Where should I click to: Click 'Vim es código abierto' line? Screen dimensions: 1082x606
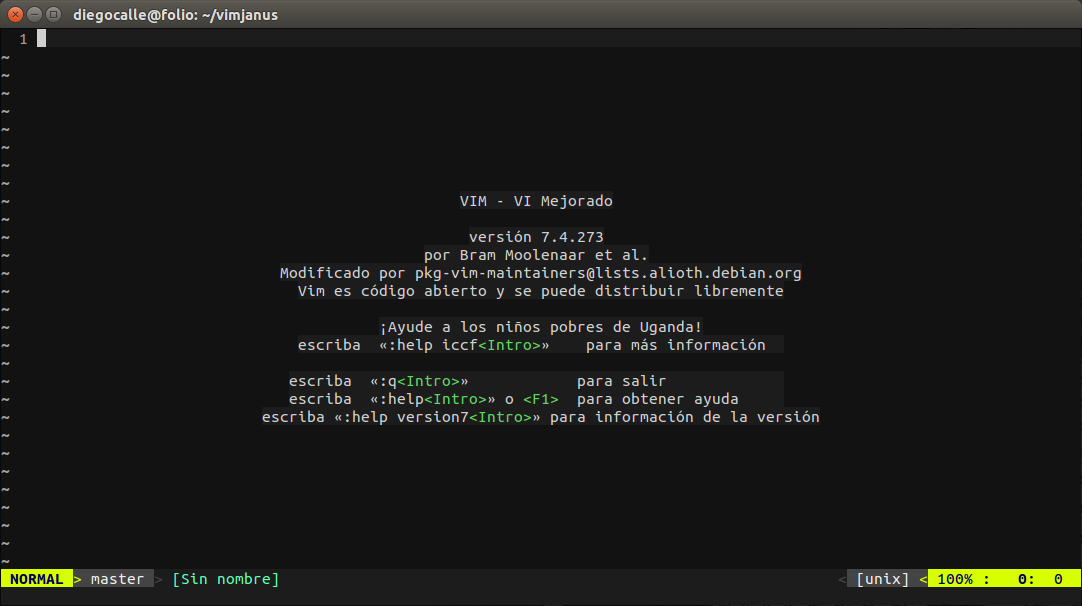pyautogui.click(x=540, y=291)
